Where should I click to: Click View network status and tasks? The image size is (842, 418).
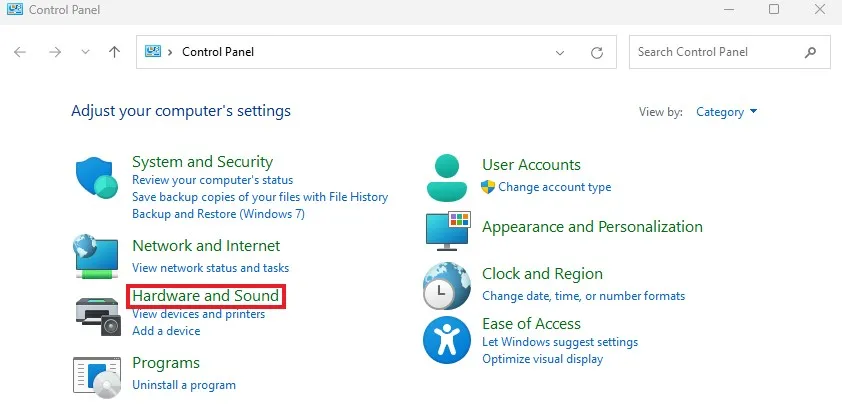[210, 268]
